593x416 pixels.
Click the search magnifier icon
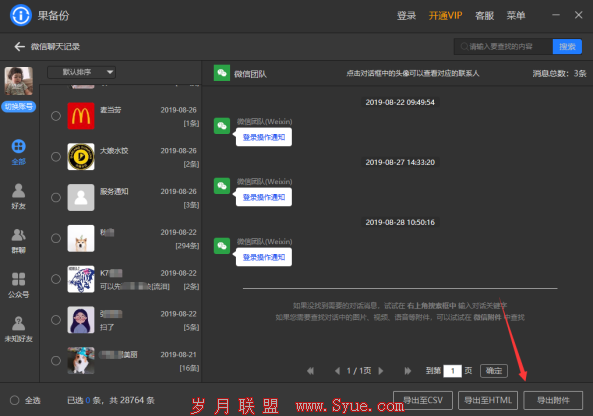464,47
